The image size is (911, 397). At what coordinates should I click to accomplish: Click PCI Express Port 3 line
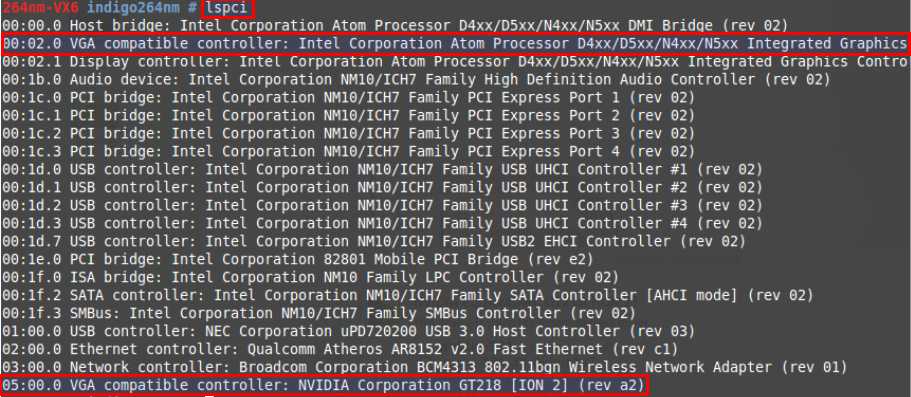(x=348, y=134)
